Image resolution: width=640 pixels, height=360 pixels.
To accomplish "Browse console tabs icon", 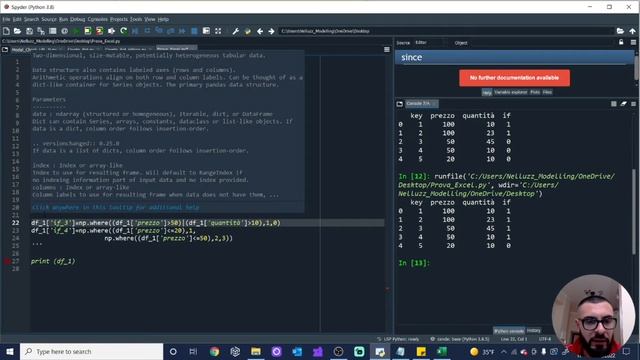I will point(400,104).
